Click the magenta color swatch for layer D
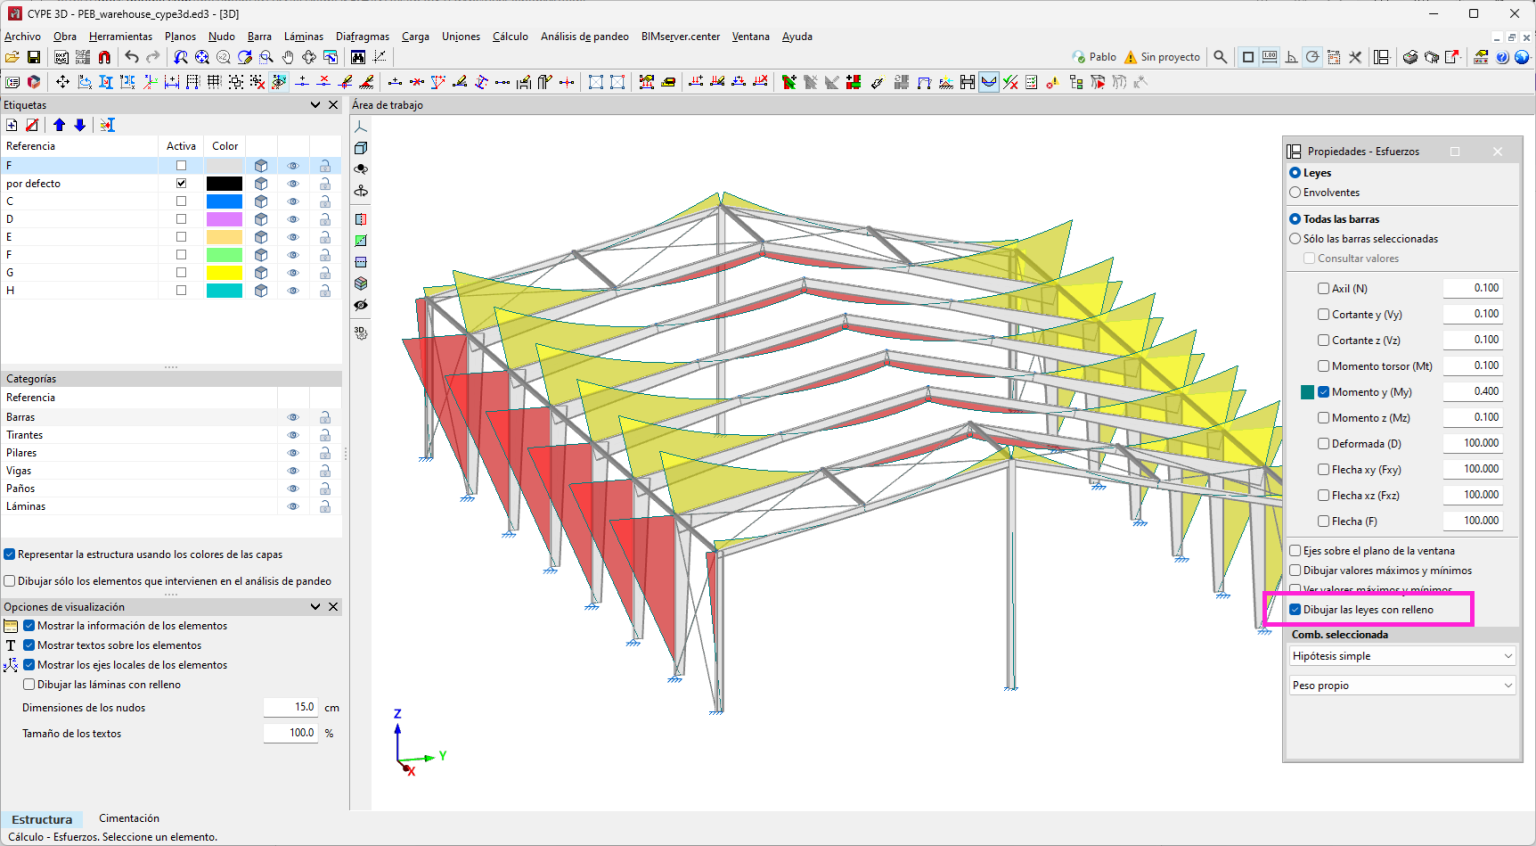 pyautogui.click(x=224, y=219)
